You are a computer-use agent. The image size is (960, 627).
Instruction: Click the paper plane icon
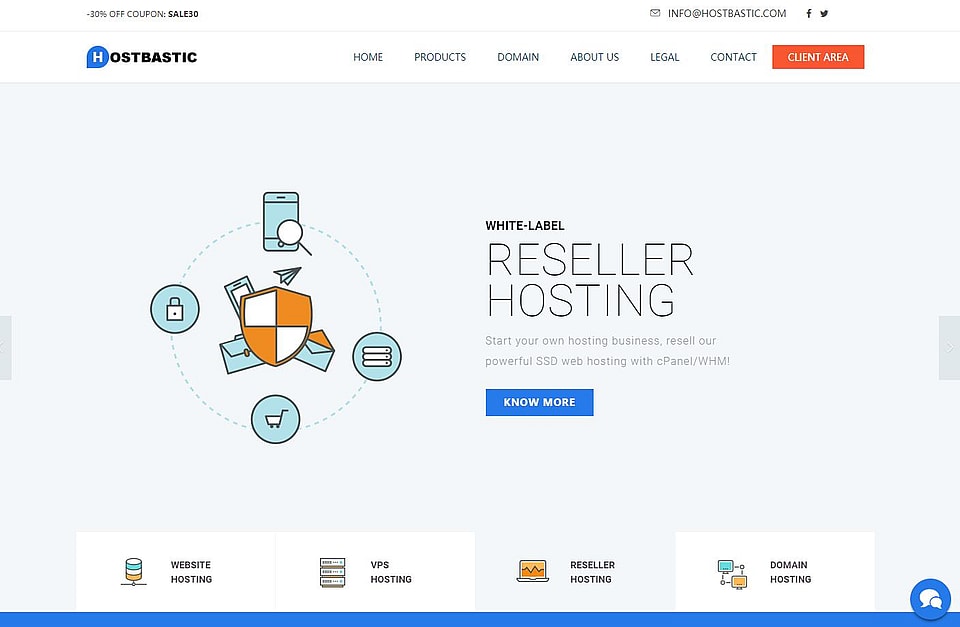[287, 276]
